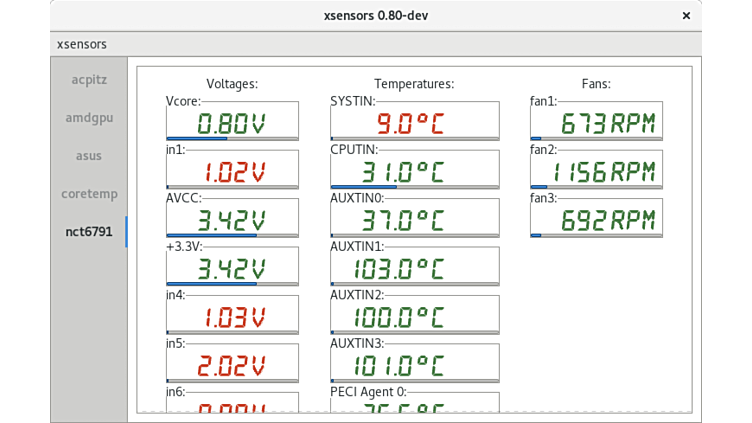Click the fan3 692 RPM display
The width and height of the screenshot is (752, 423).
click(596, 220)
